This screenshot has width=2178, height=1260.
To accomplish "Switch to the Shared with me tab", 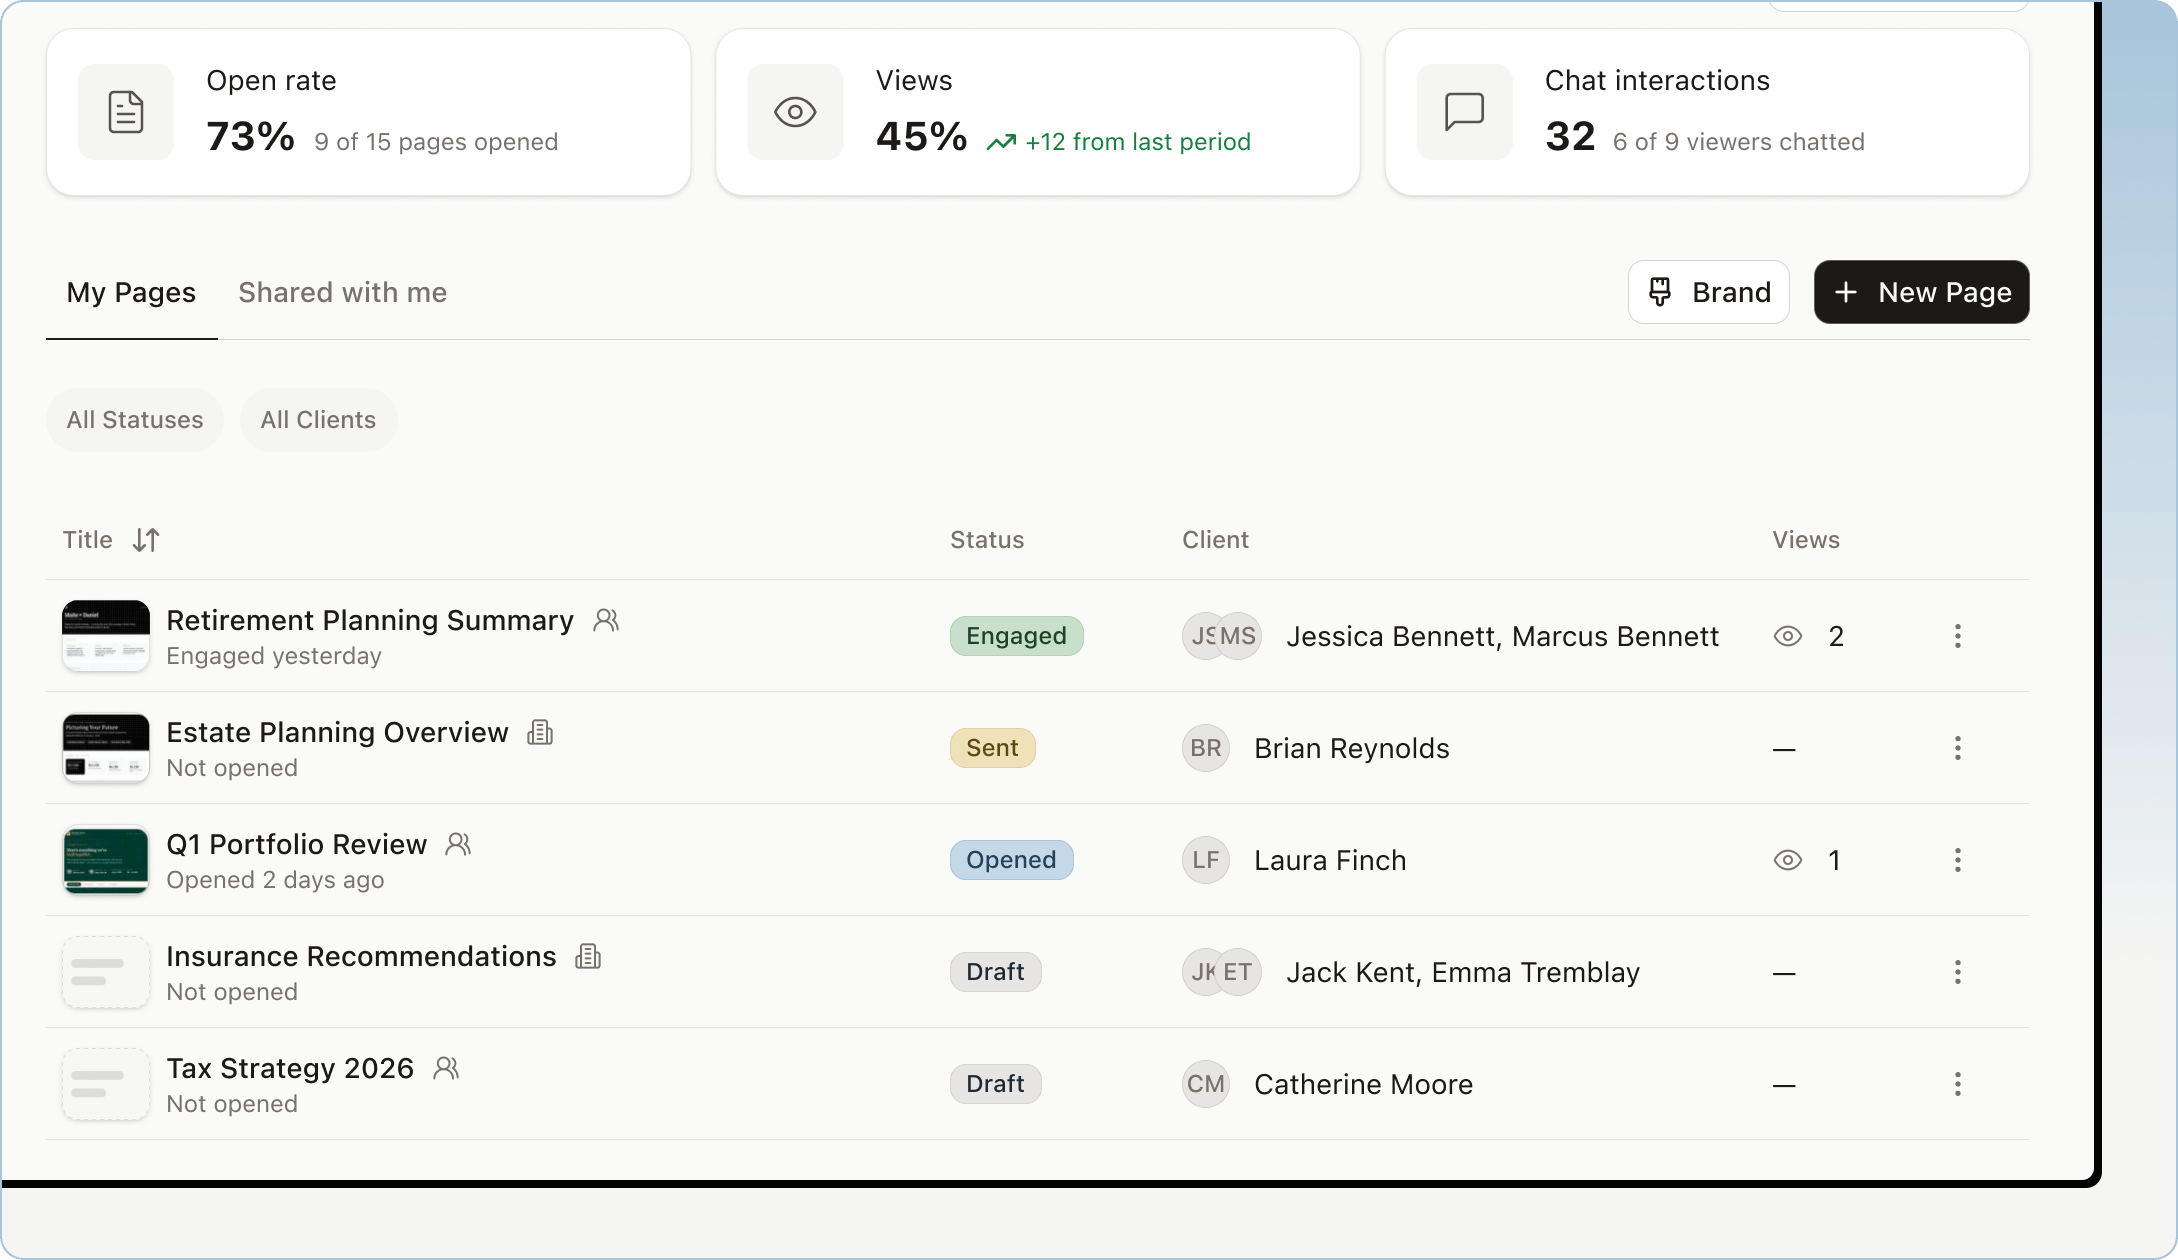I will coord(342,292).
